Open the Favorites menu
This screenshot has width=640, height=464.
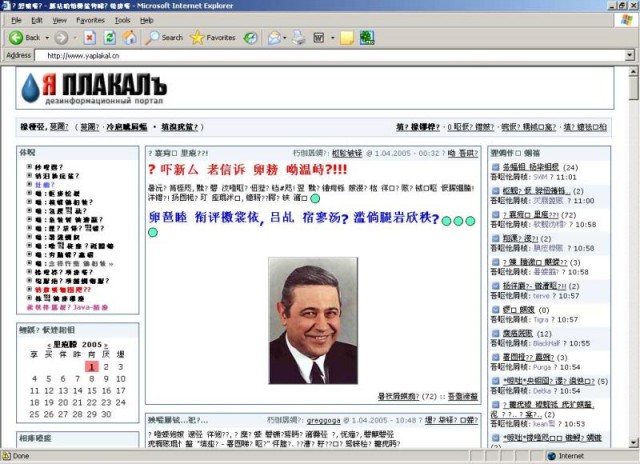point(90,20)
